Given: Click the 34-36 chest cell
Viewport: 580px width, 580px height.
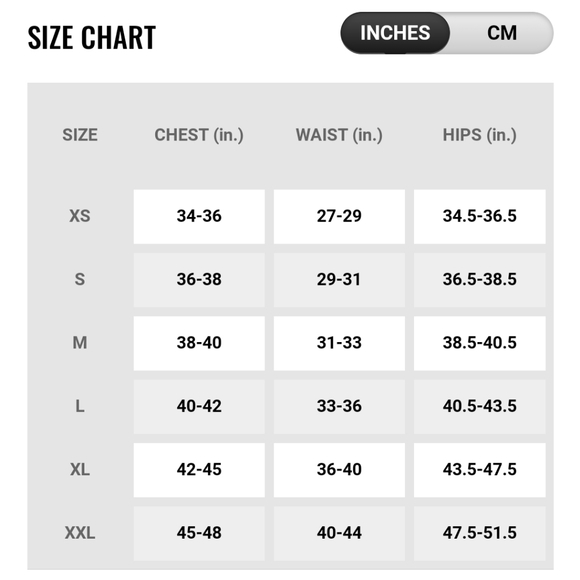Looking at the screenshot, I should [199, 217].
